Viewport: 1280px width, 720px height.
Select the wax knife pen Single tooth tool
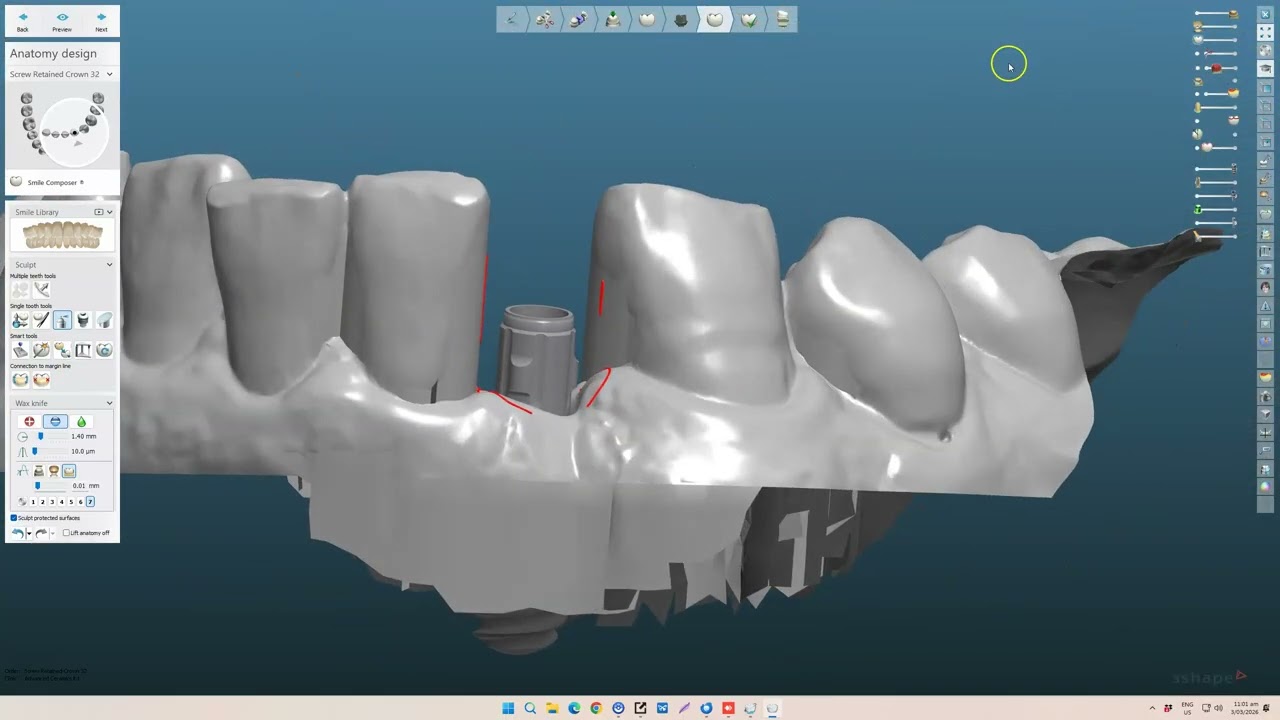pyautogui.click(x=41, y=320)
